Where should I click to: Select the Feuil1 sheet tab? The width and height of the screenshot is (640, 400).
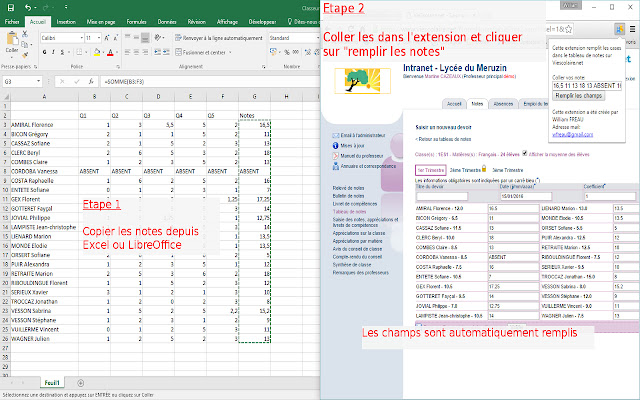click(52, 383)
